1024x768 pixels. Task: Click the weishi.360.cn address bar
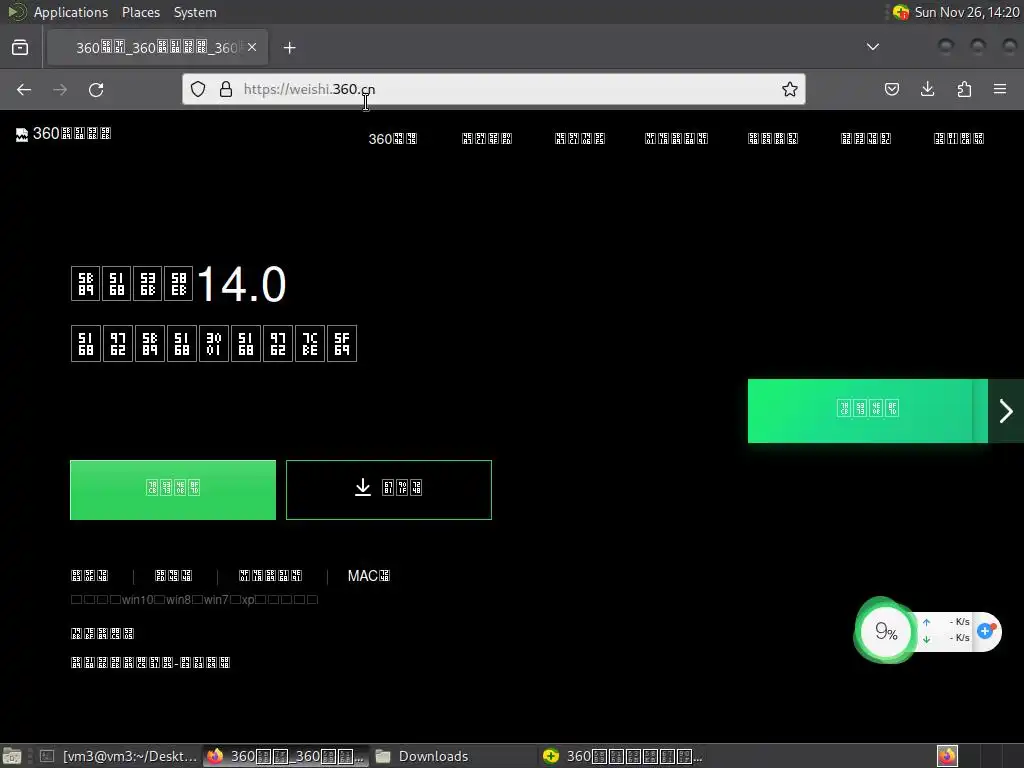pyautogui.click(x=494, y=89)
